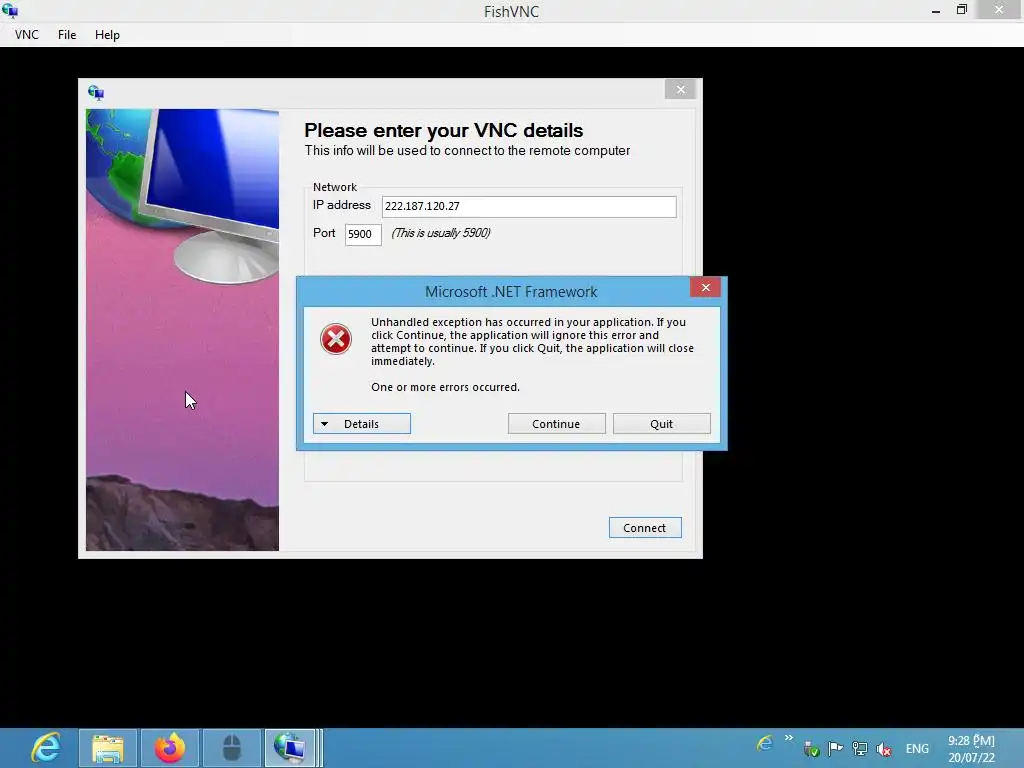Image resolution: width=1024 pixels, height=768 pixels.
Task: Expand the Details section of error dialog
Action: [x=362, y=424]
